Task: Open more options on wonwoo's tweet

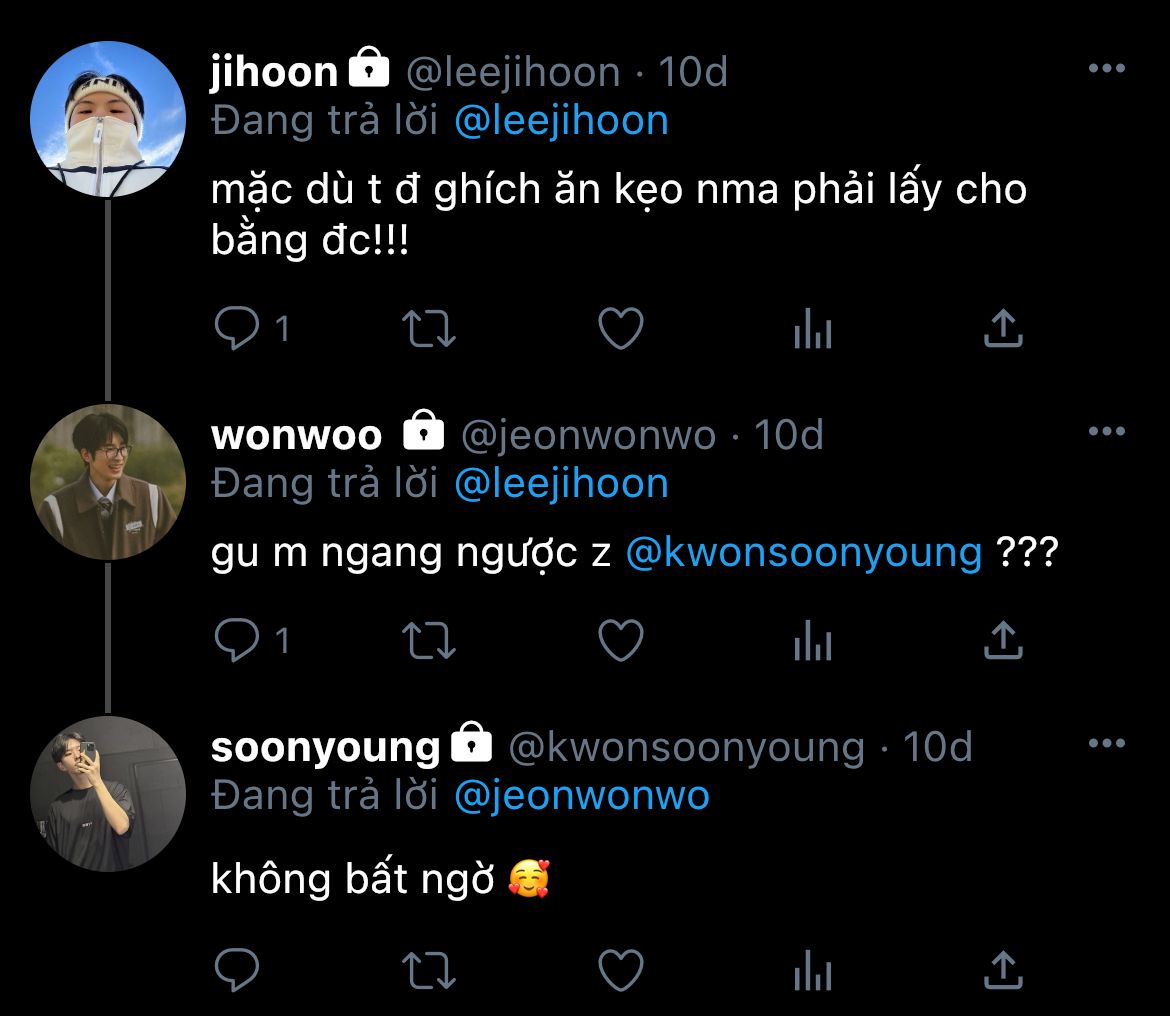Action: [x=1106, y=432]
